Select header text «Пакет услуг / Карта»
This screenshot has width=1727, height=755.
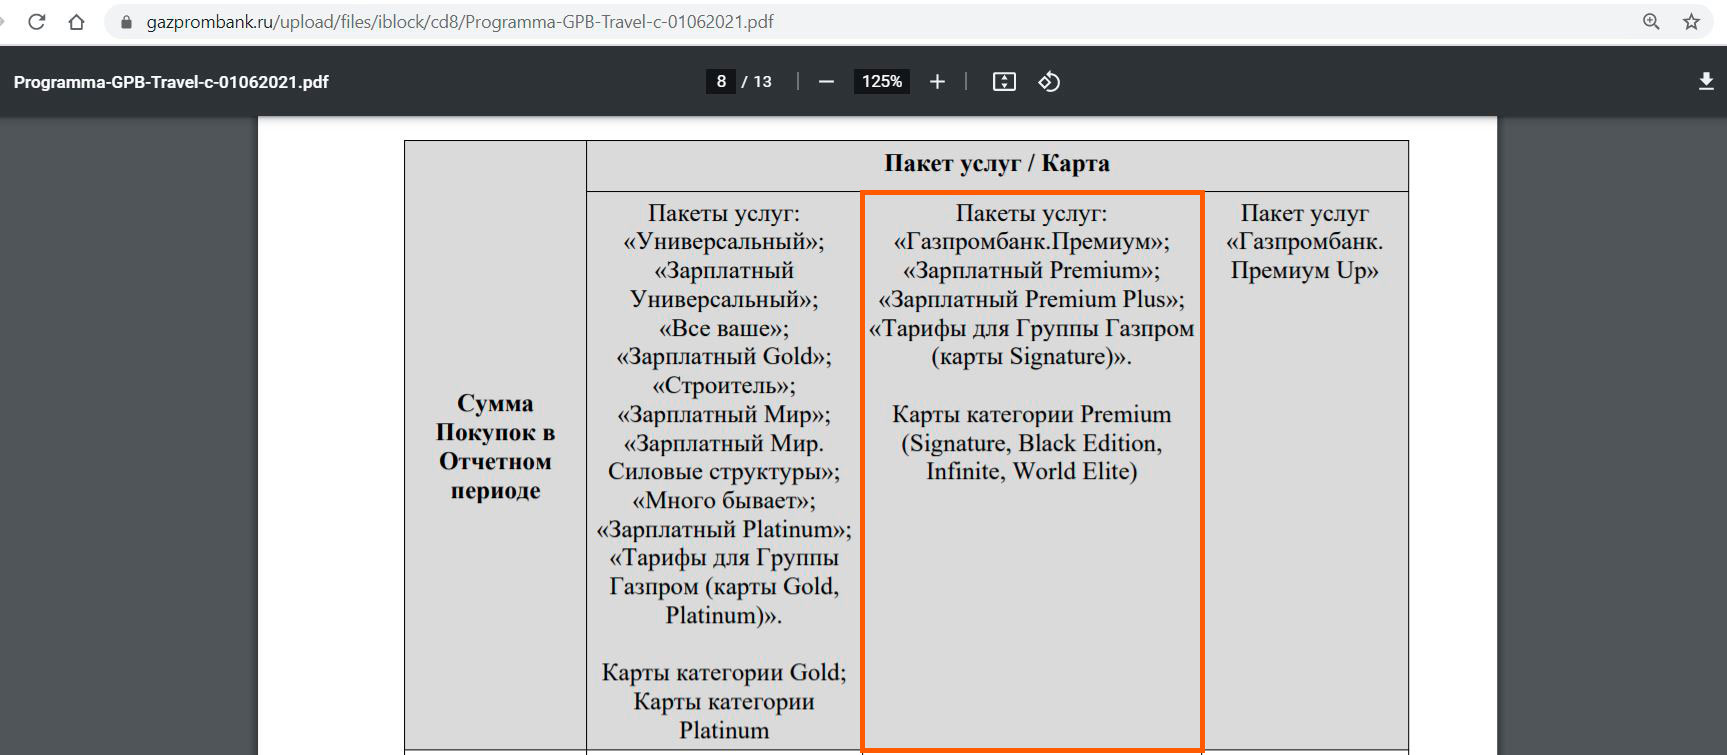pos(997,164)
